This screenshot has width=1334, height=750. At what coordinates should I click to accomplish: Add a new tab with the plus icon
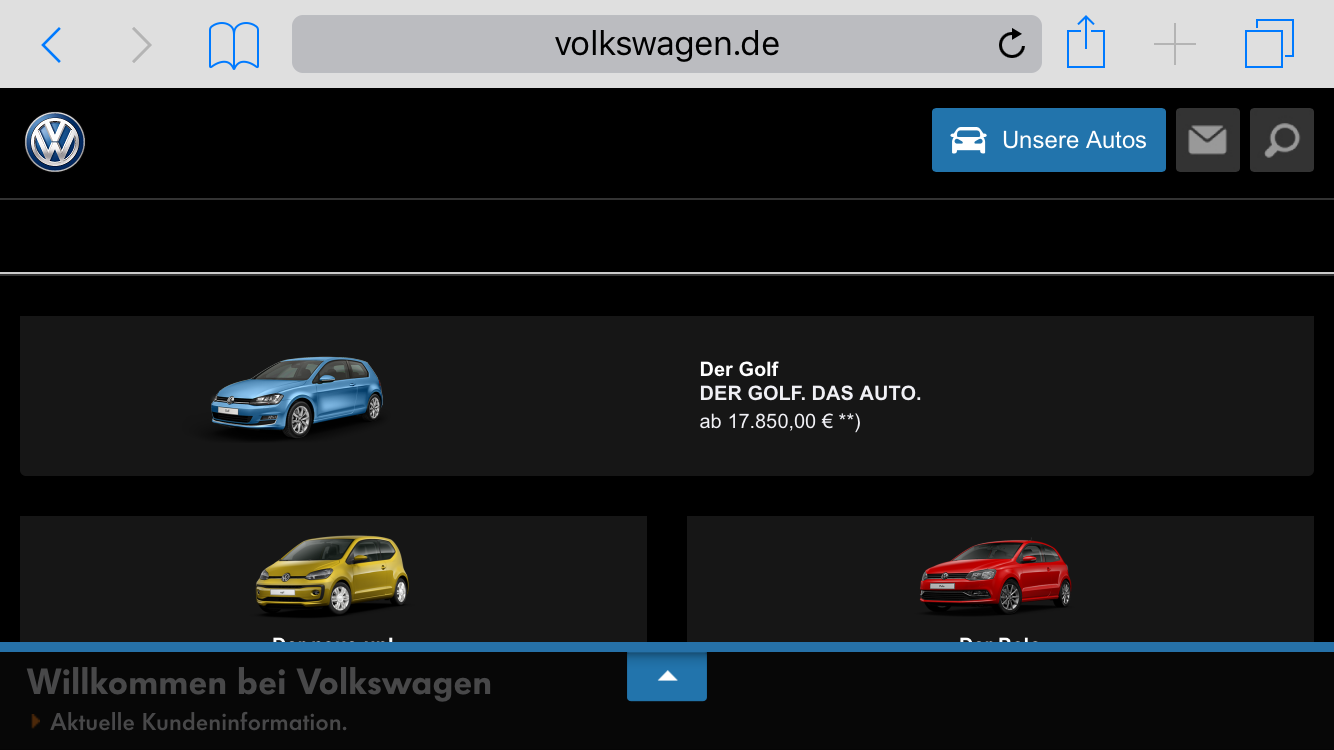(x=1175, y=45)
